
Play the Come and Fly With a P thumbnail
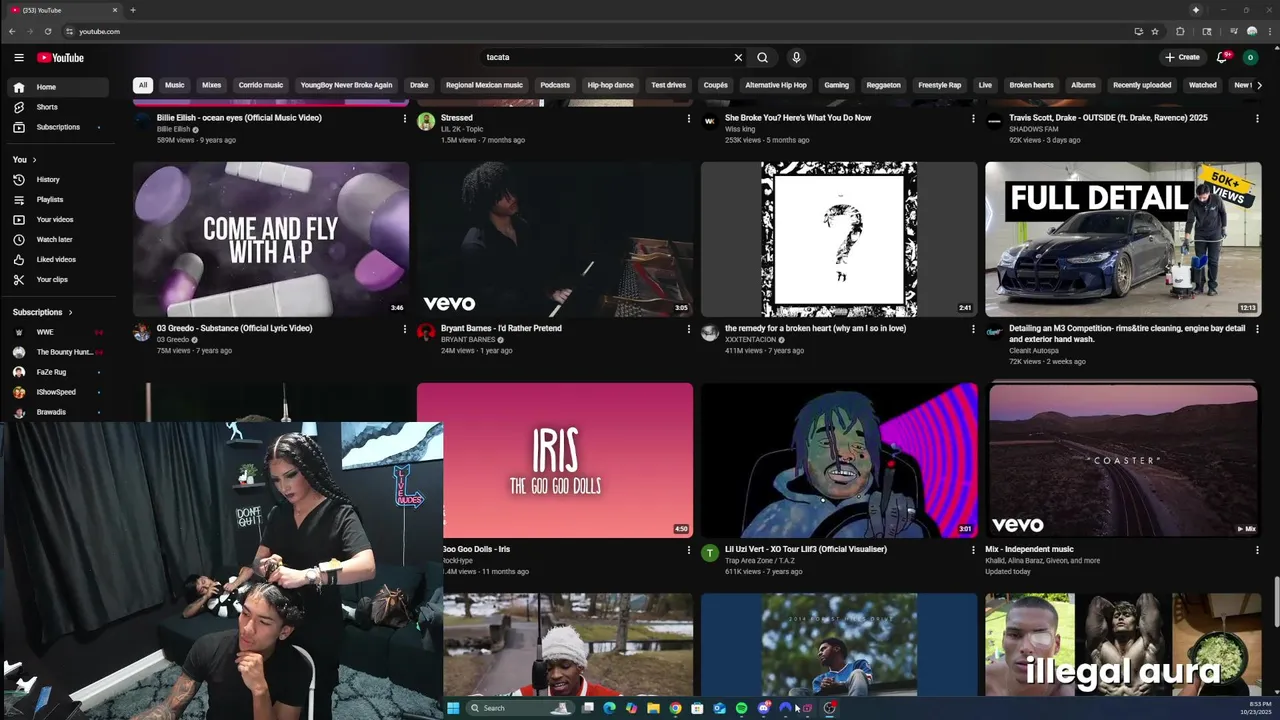pyautogui.click(x=271, y=239)
